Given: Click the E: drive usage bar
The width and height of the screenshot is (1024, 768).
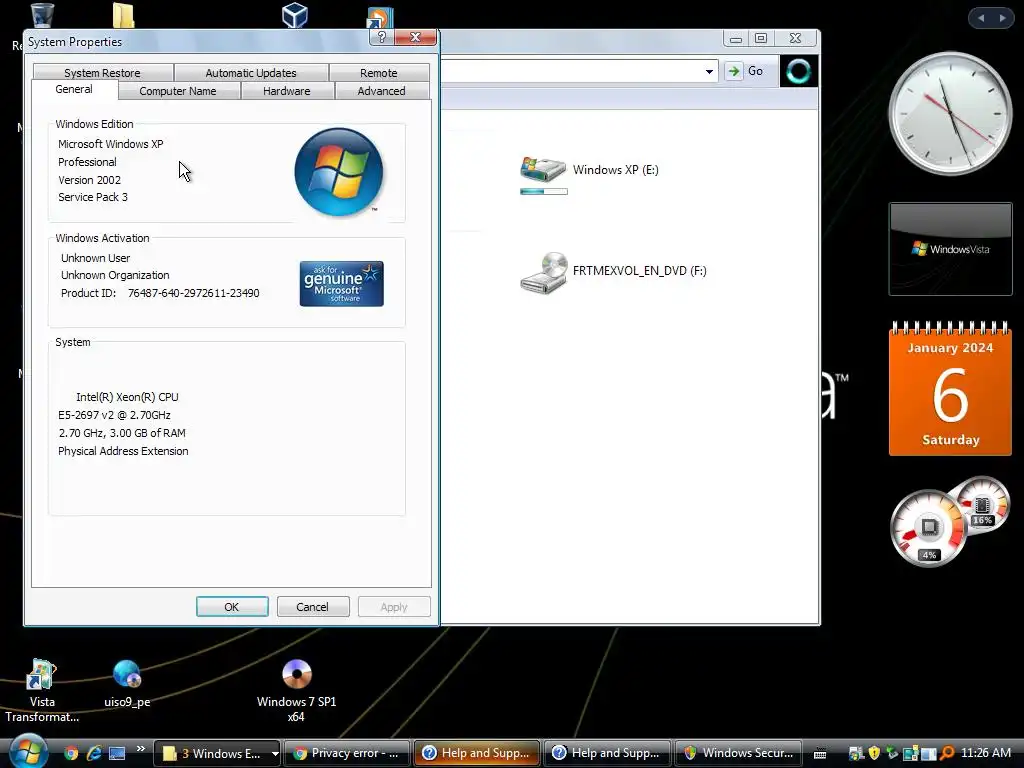Looking at the screenshot, I should [x=544, y=191].
